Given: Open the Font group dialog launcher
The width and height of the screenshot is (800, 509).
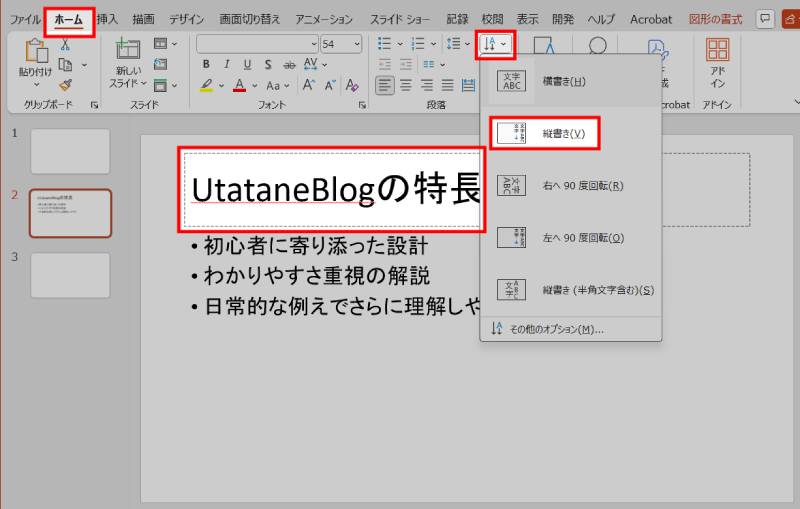Looking at the screenshot, I should [362, 105].
